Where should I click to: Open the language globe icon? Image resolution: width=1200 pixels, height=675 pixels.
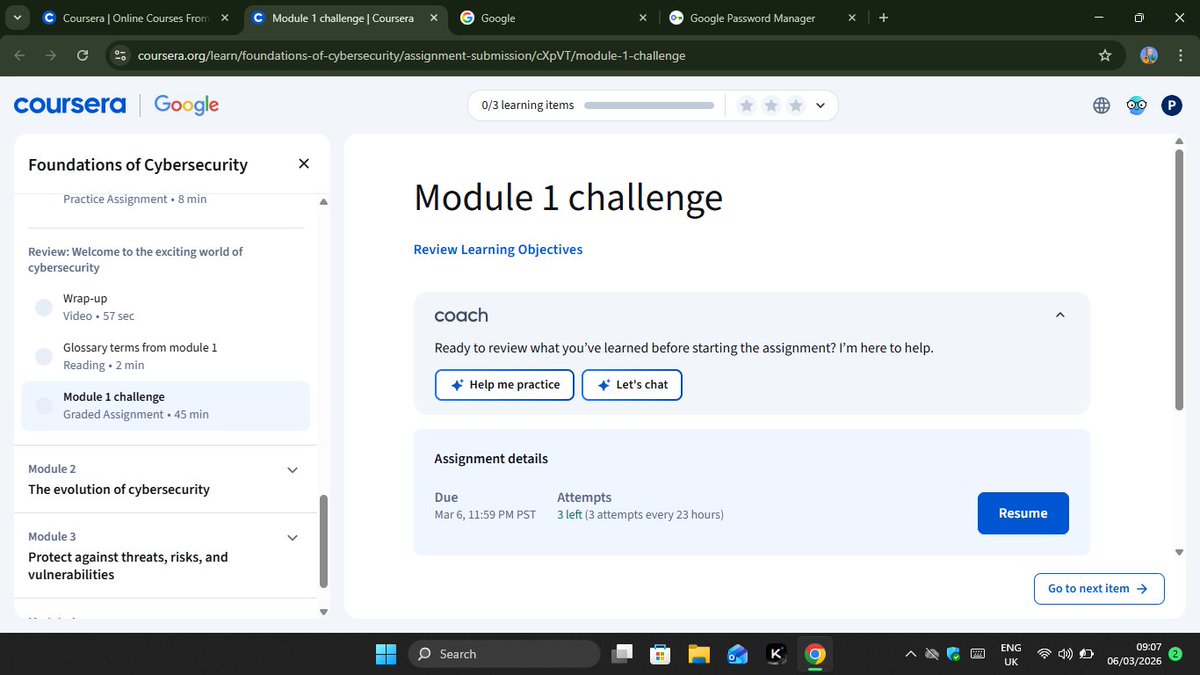tap(1101, 105)
